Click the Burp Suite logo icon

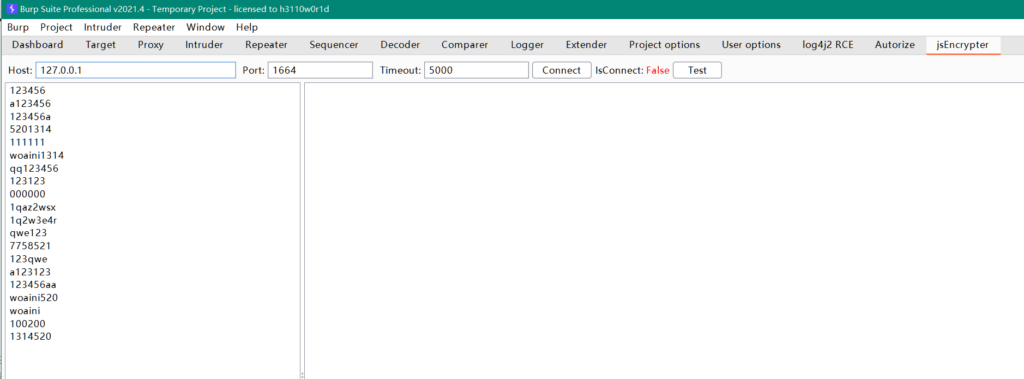click(x=12, y=9)
